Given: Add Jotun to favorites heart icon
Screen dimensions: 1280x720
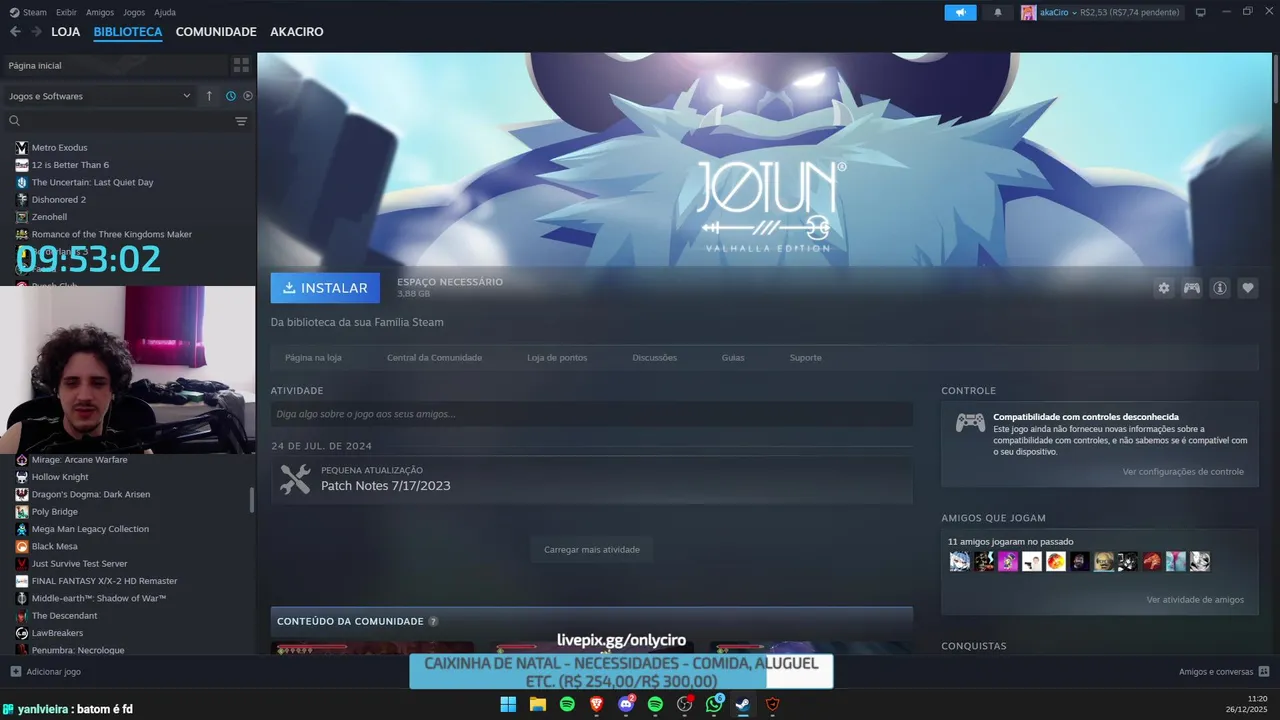Looking at the screenshot, I should (x=1248, y=288).
